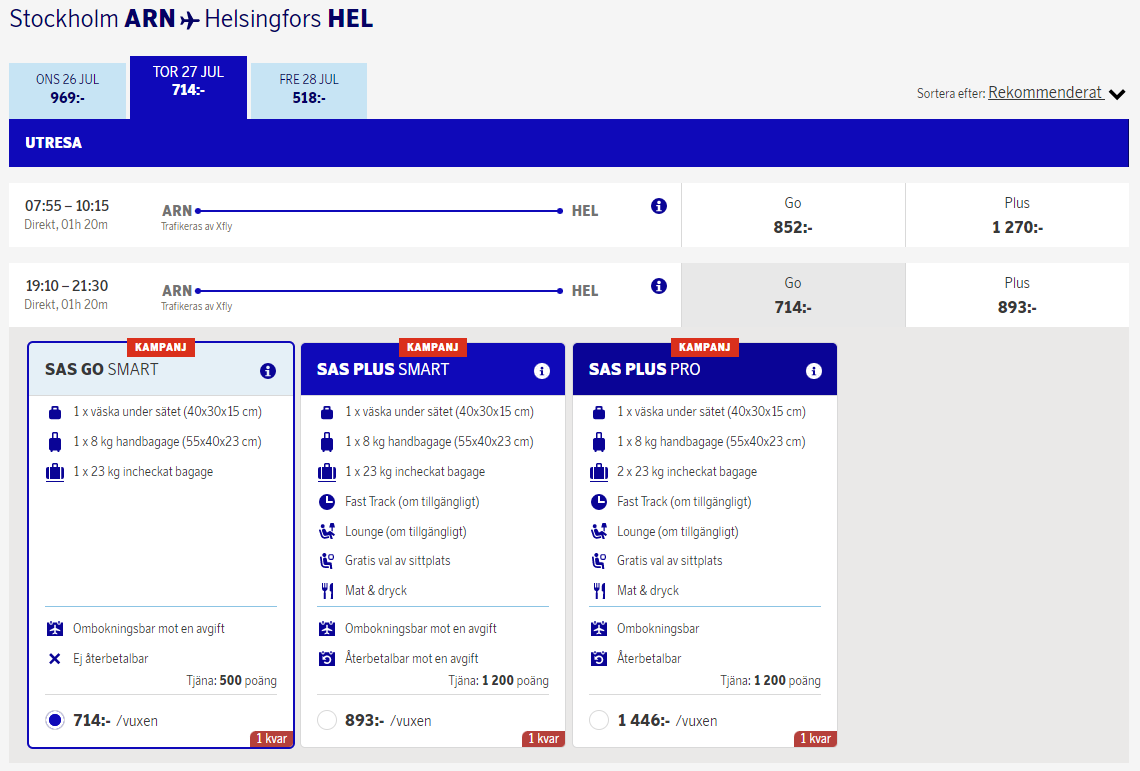
Task: Open SAS Plus Smart info icon
Action: [x=541, y=371]
